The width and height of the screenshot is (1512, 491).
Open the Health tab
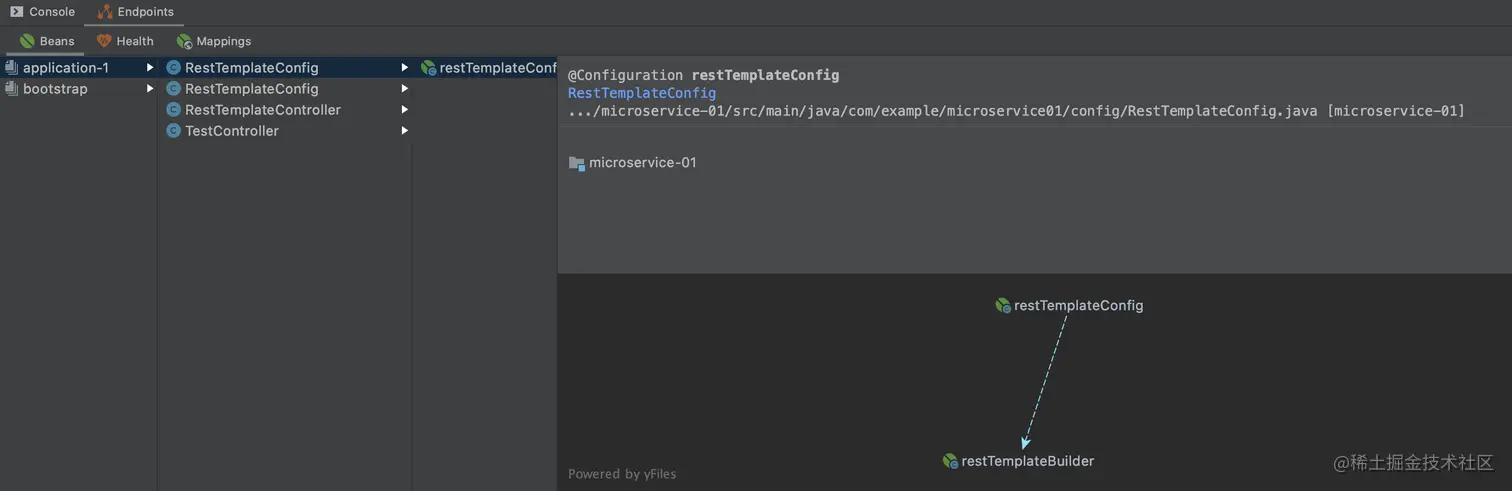click(126, 41)
